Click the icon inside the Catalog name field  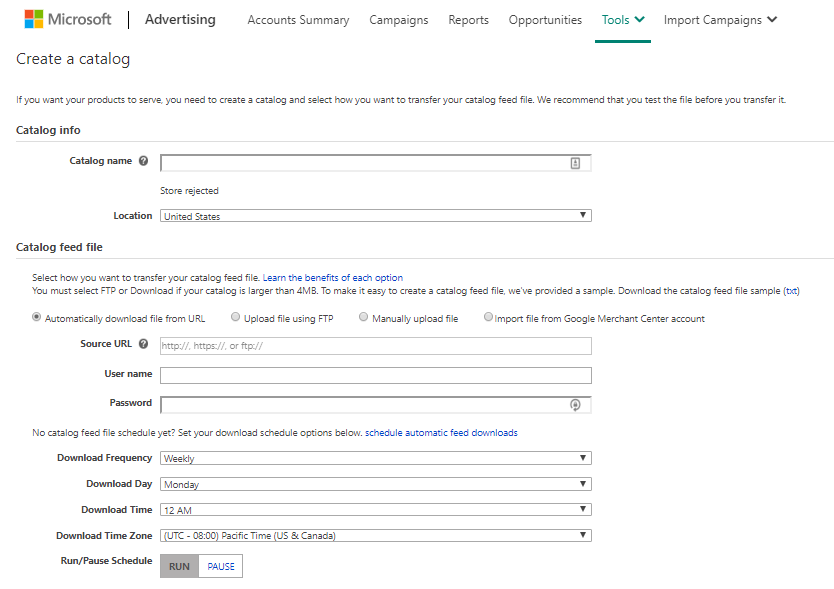coord(575,163)
